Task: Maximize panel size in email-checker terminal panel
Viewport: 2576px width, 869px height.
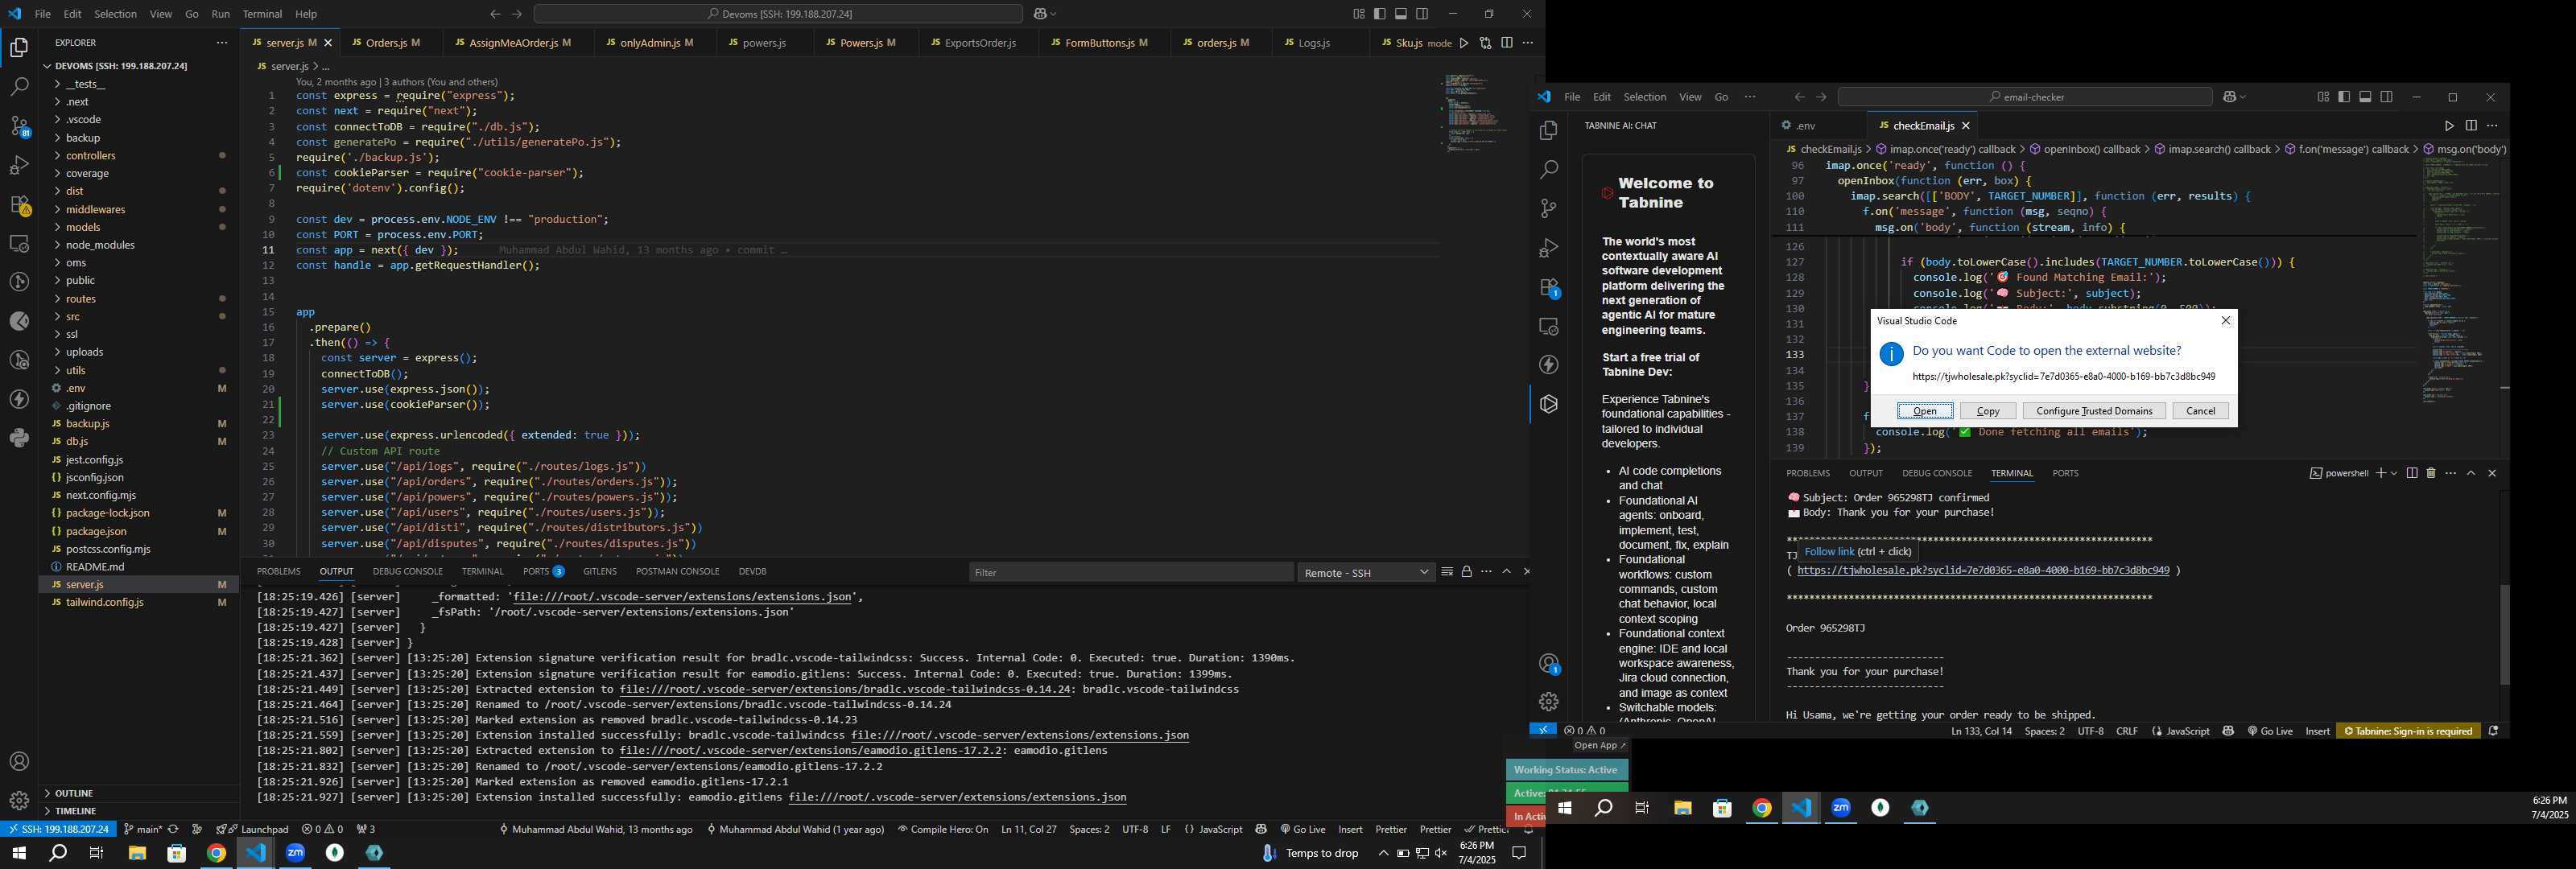Action: pyautogui.click(x=2471, y=473)
